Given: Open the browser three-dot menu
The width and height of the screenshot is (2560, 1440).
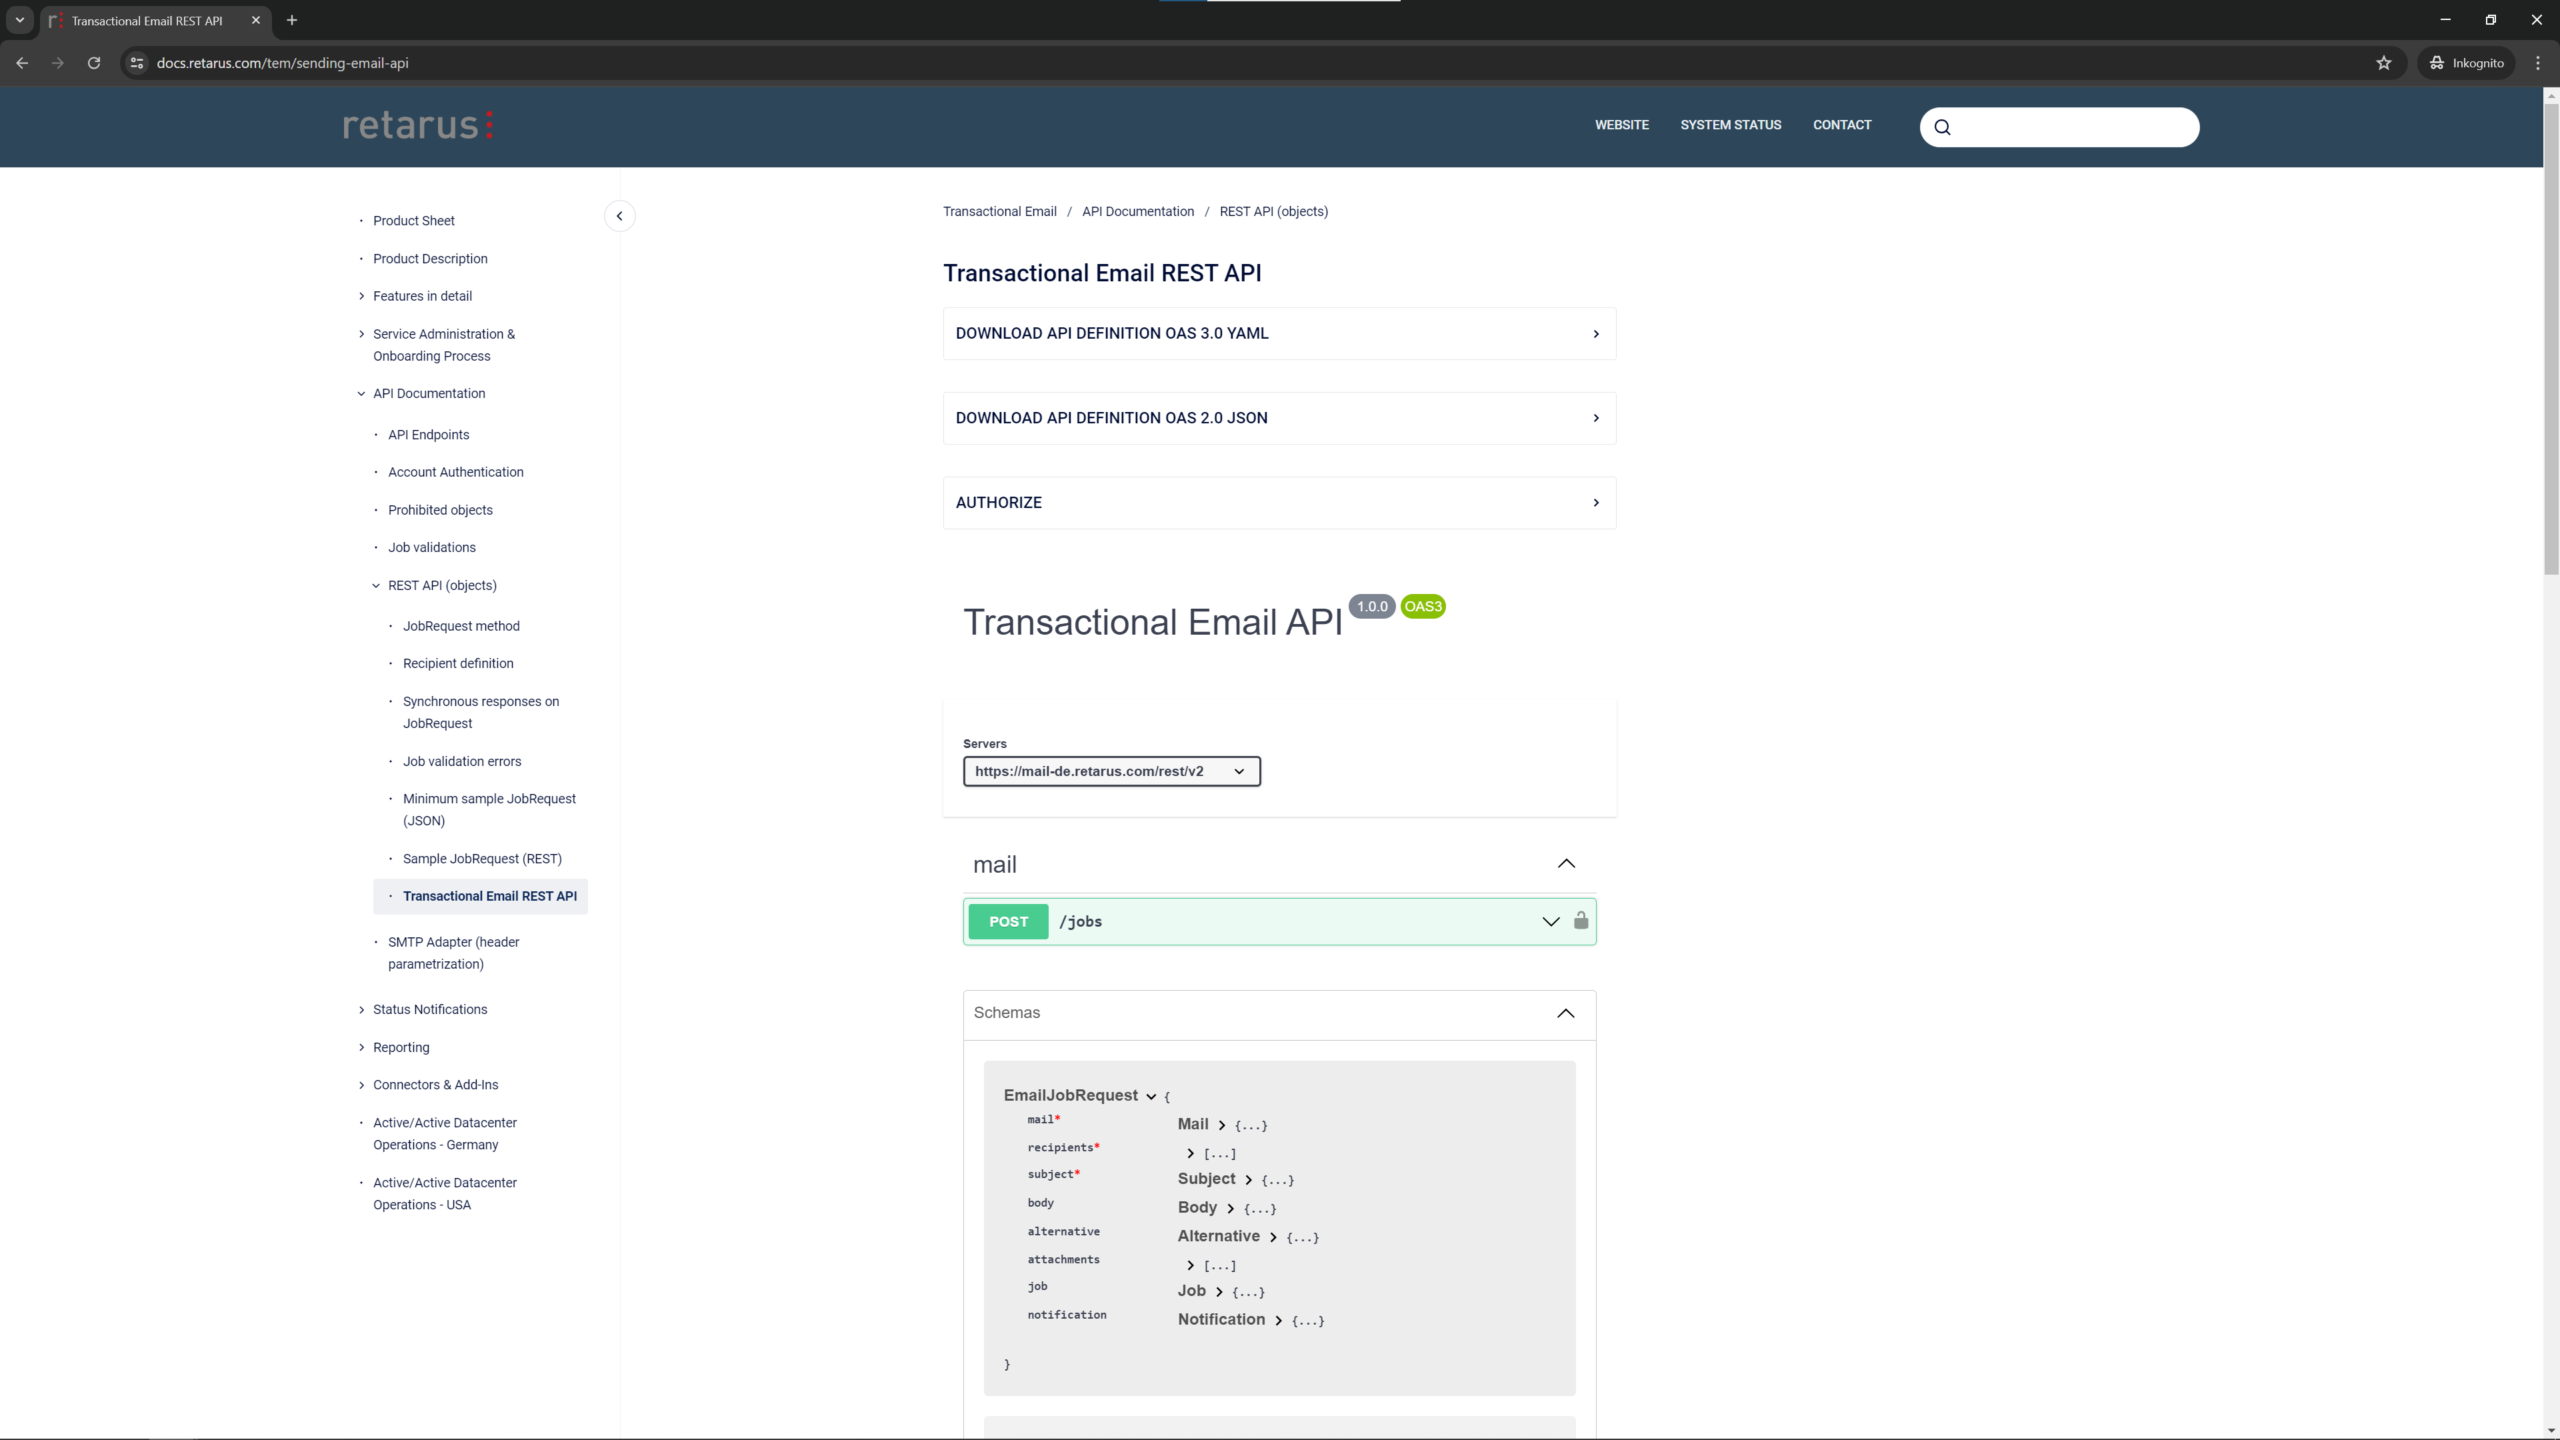Looking at the screenshot, I should [x=2538, y=63].
